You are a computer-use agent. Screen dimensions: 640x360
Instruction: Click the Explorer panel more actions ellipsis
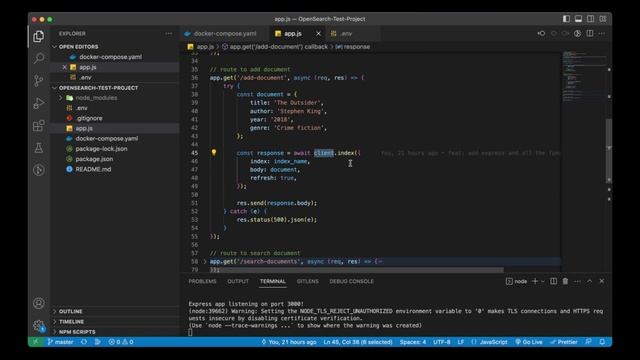click(169, 33)
